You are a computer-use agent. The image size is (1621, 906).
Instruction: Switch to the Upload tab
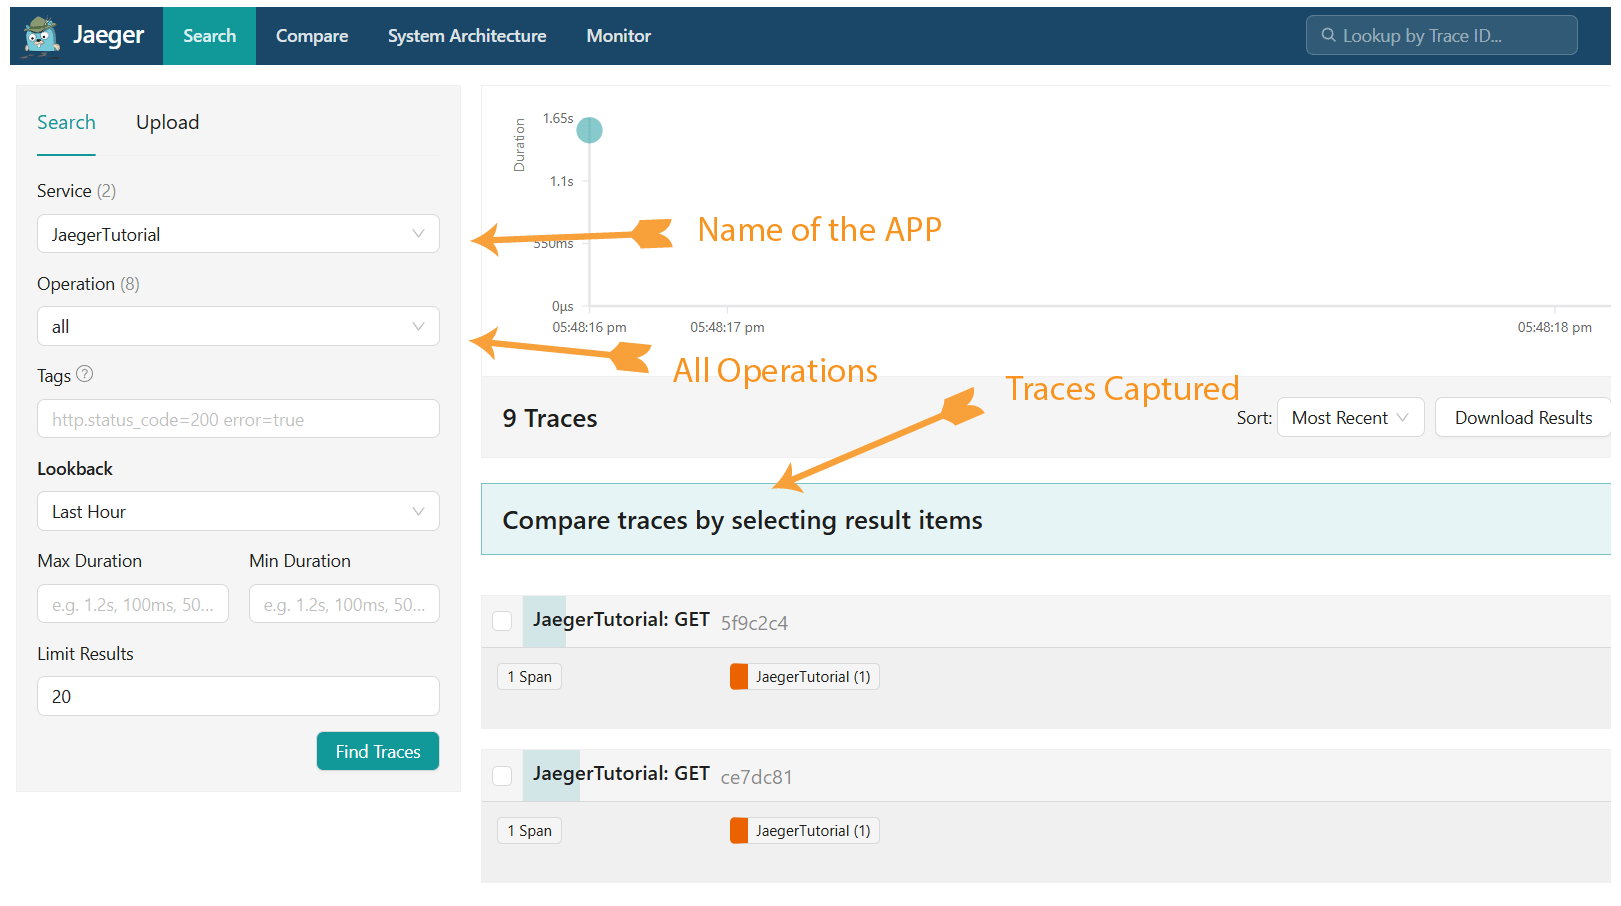[x=167, y=122]
